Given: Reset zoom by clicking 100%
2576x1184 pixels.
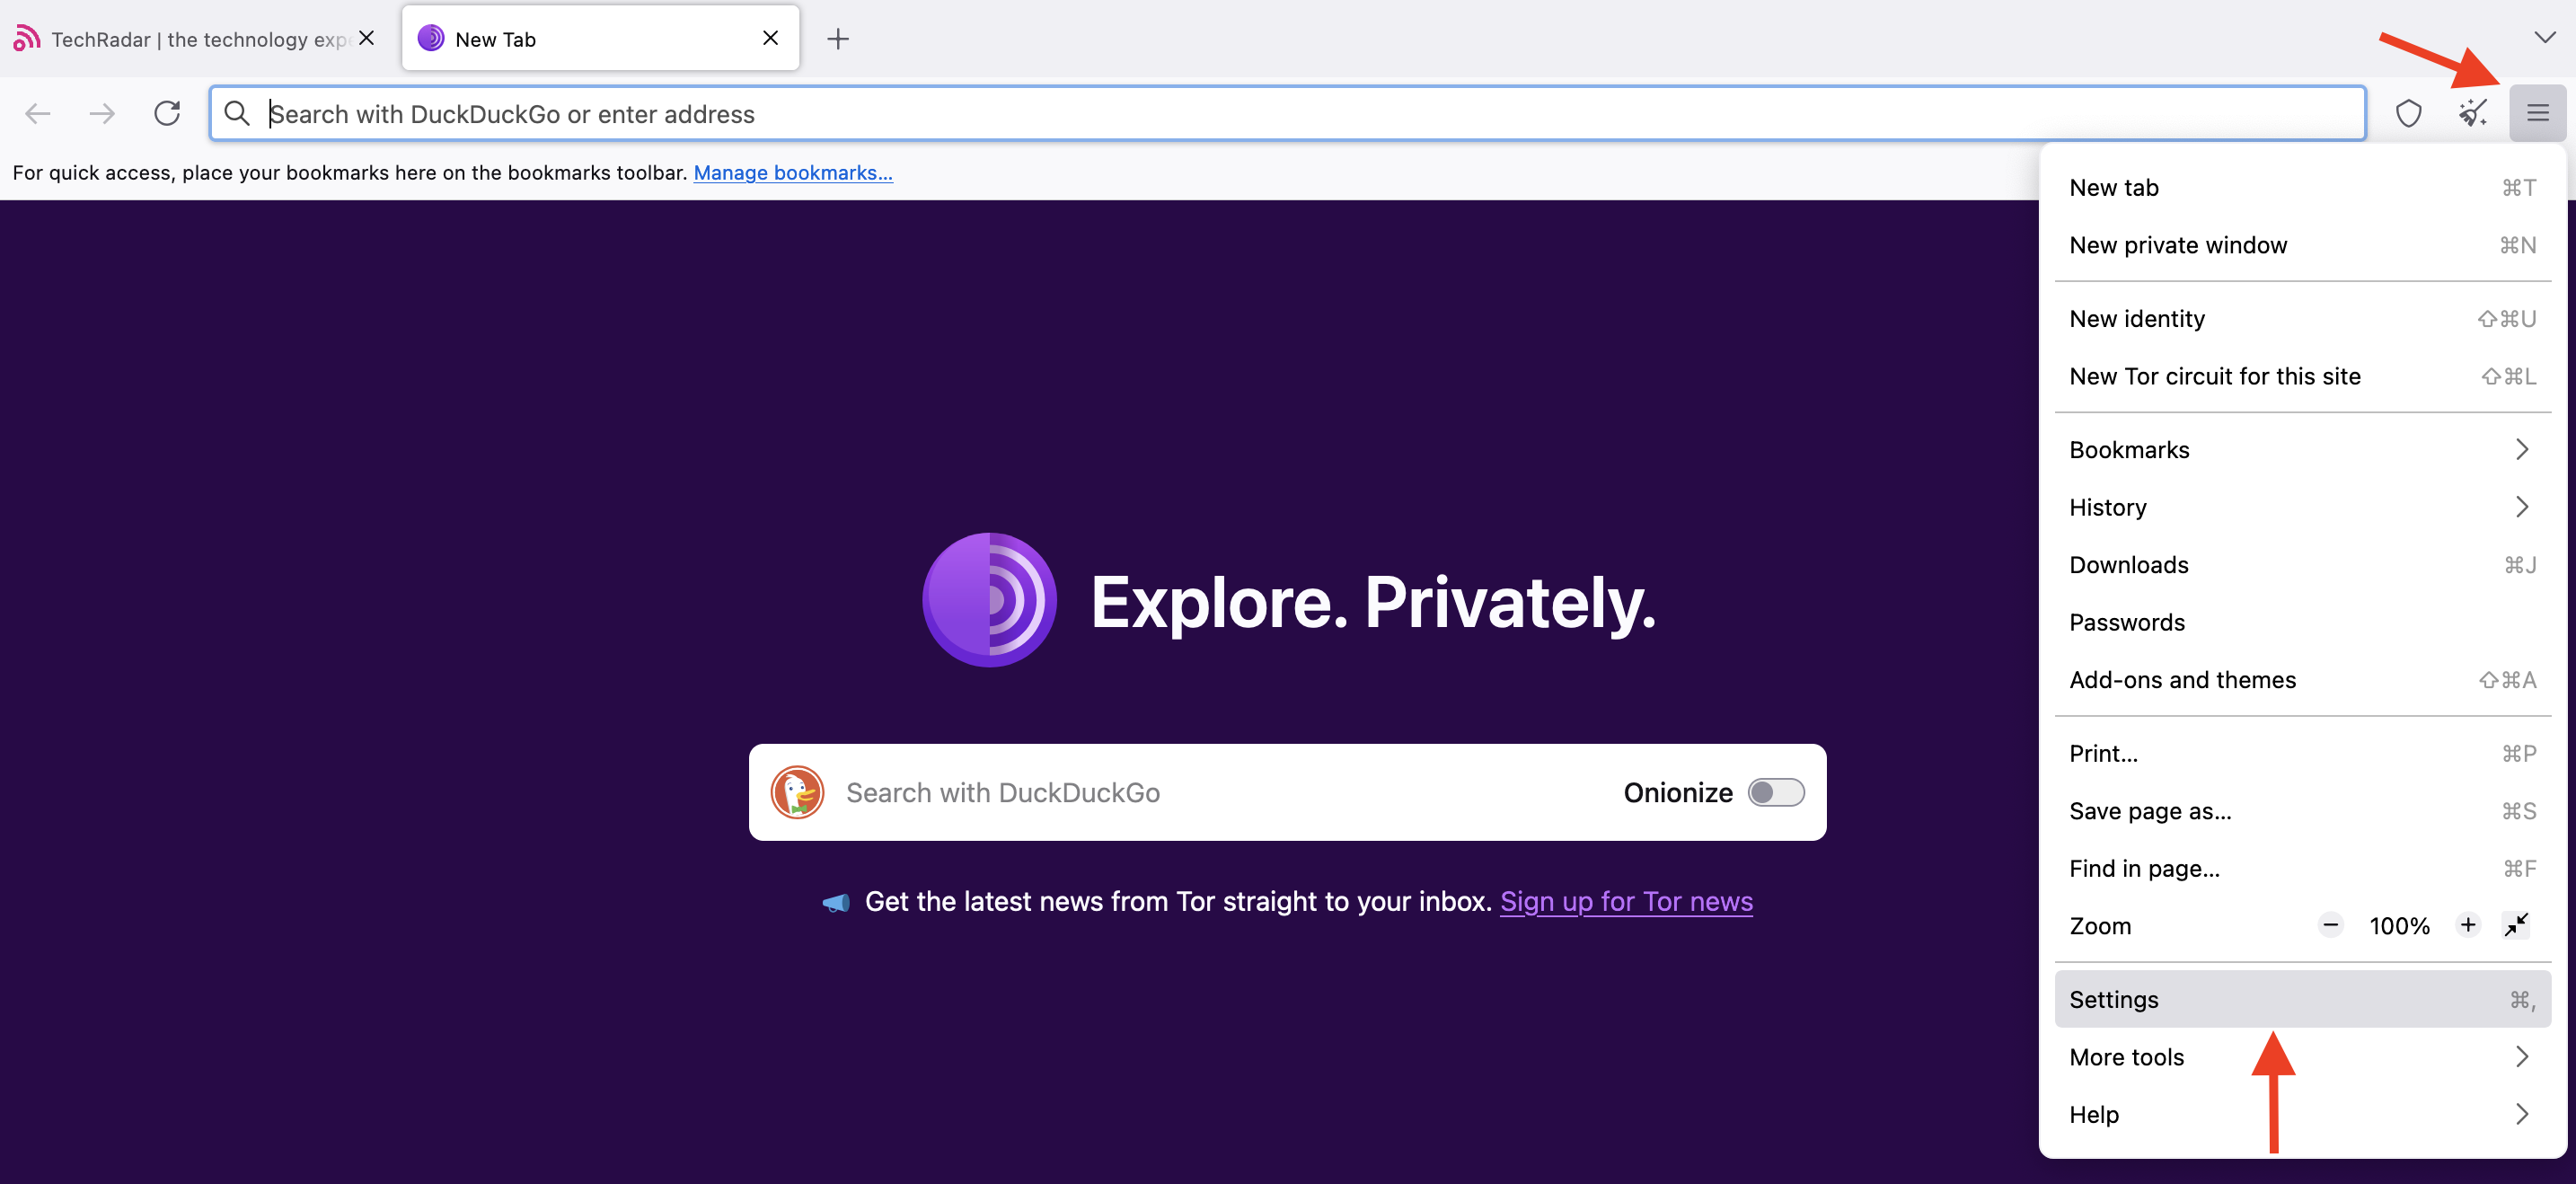Looking at the screenshot, I should [2399, 926].
